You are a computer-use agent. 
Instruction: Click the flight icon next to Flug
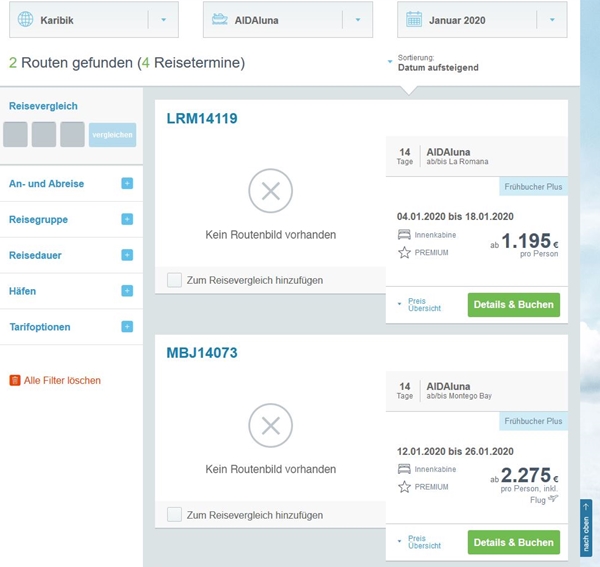tap(553, 499)
